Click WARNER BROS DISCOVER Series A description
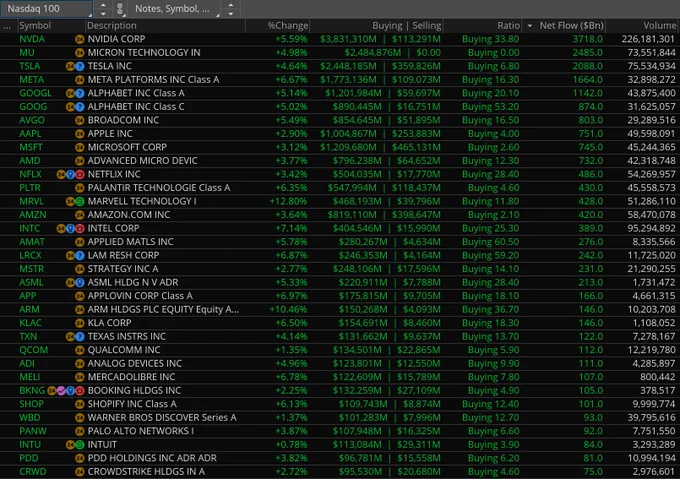The width and height of the screenshot is (680, 479). (x=162, y=417)
